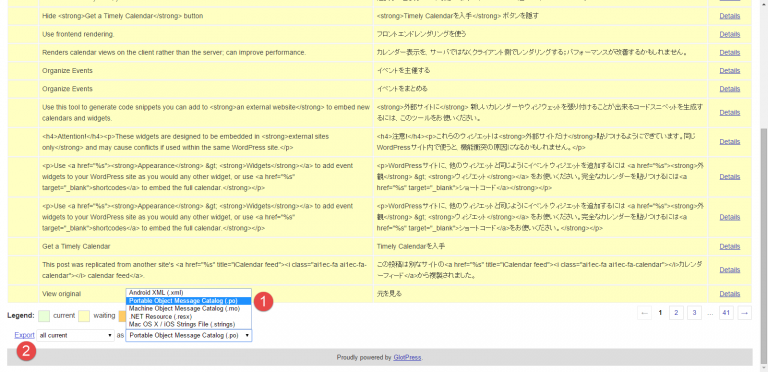Click translation イベントをまとめる

[402, 89]
